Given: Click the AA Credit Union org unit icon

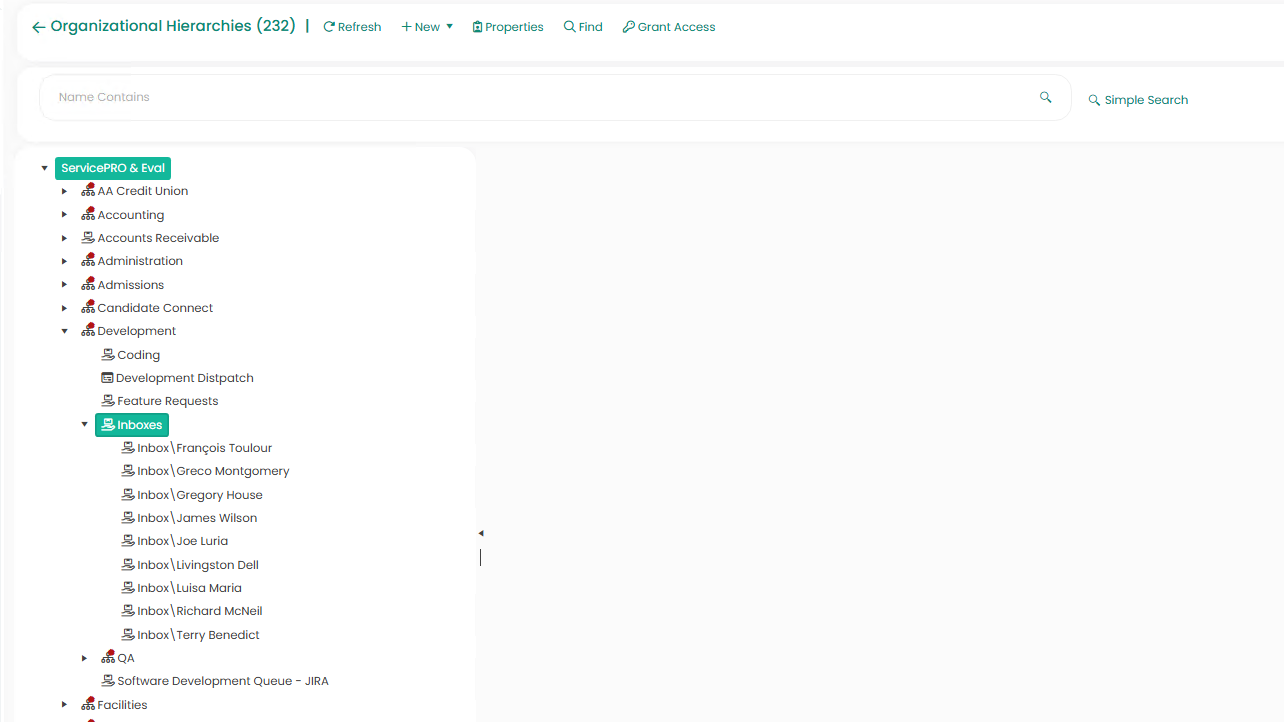Looking at the screenshot, I should click(x=88, y=191).
